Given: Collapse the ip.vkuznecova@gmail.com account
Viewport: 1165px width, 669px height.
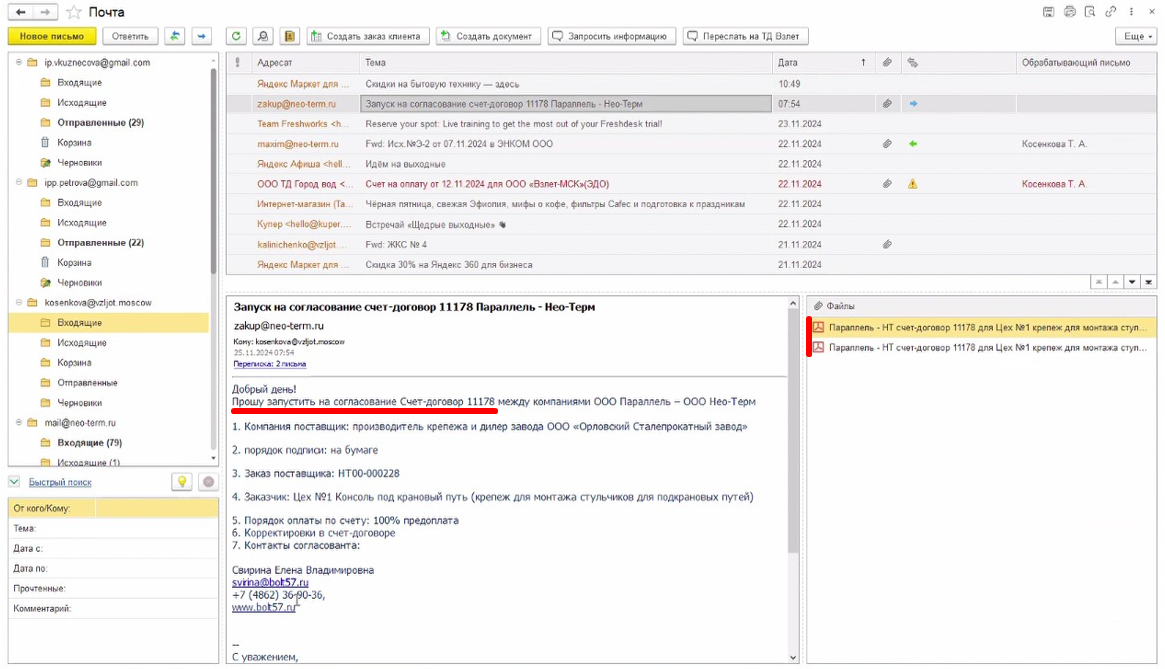Looking at the screenshot, I should 19,62.
